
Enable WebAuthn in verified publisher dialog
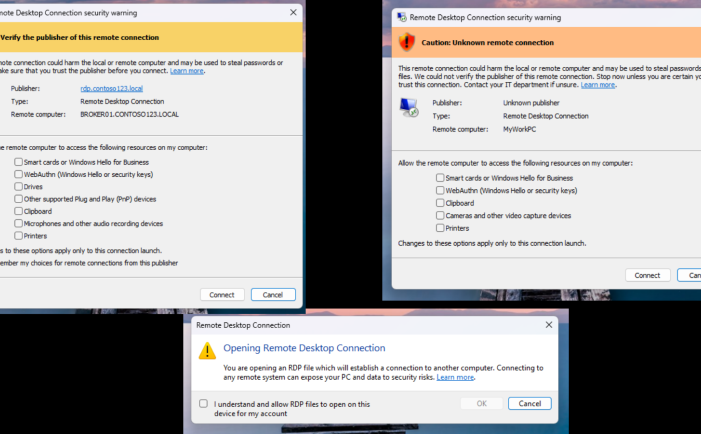pos(18,174)
